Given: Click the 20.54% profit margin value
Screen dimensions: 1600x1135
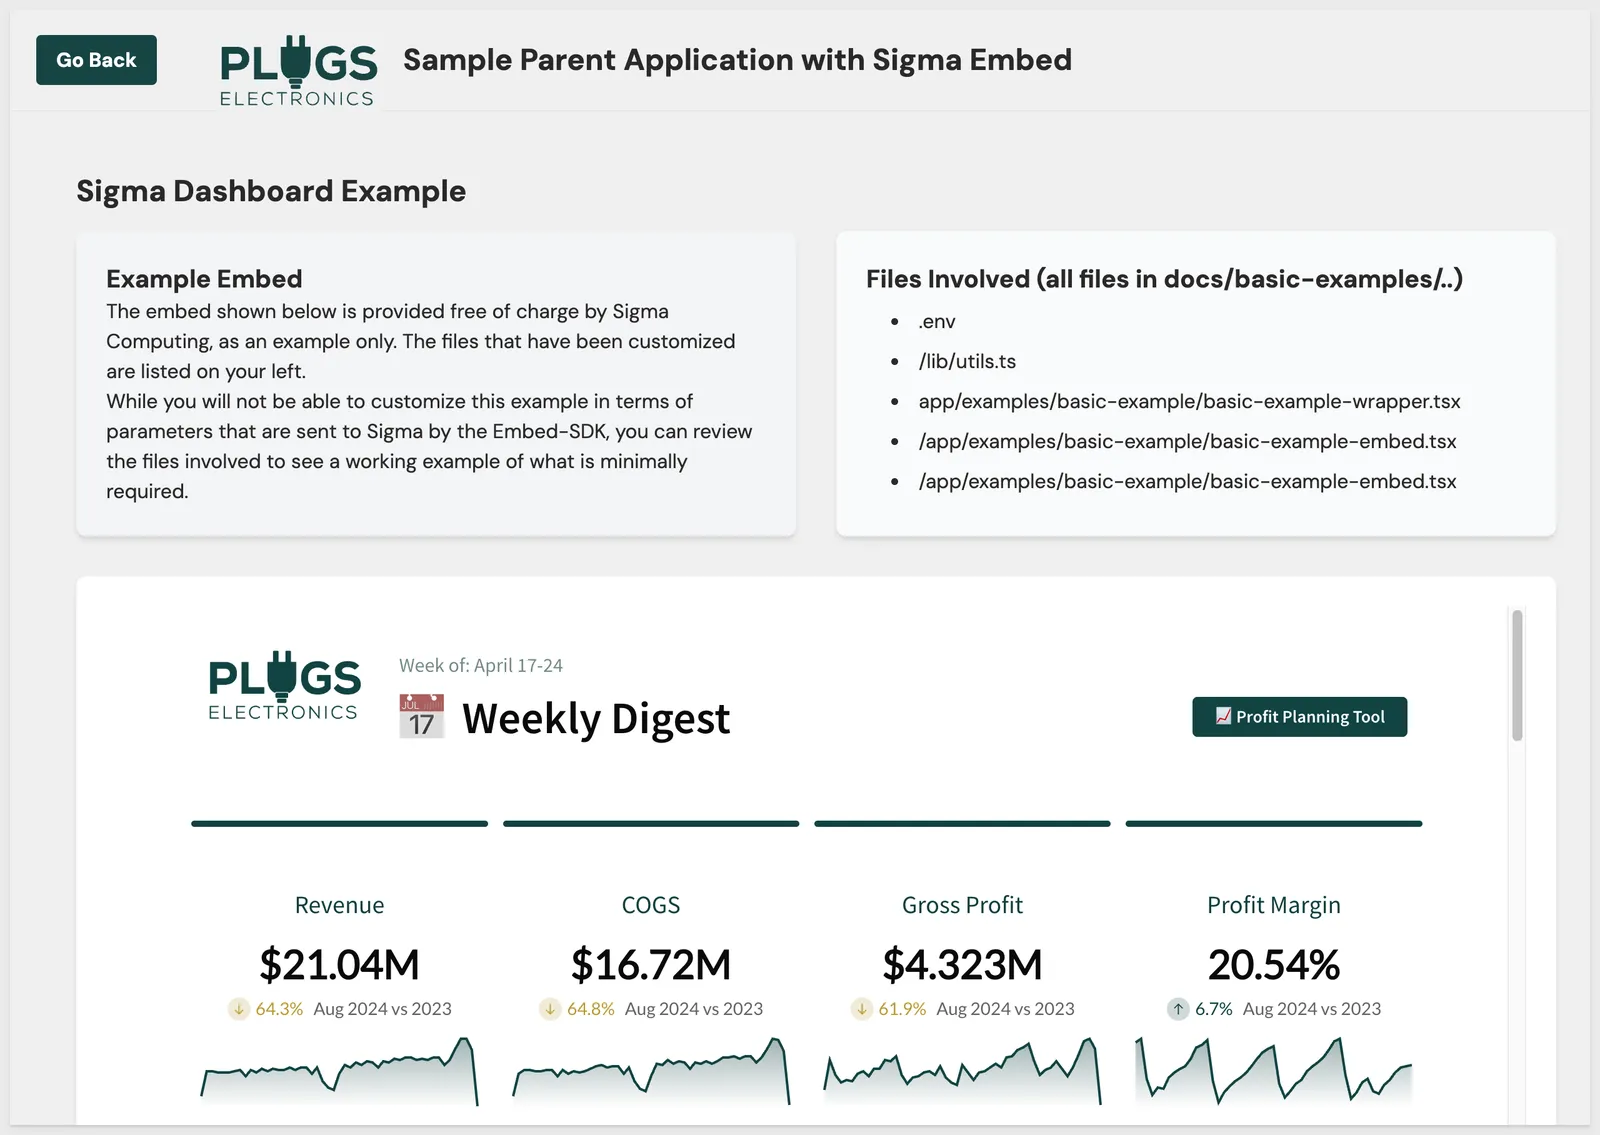Looking at the screenshot, I should click(x=1274, y=965).
